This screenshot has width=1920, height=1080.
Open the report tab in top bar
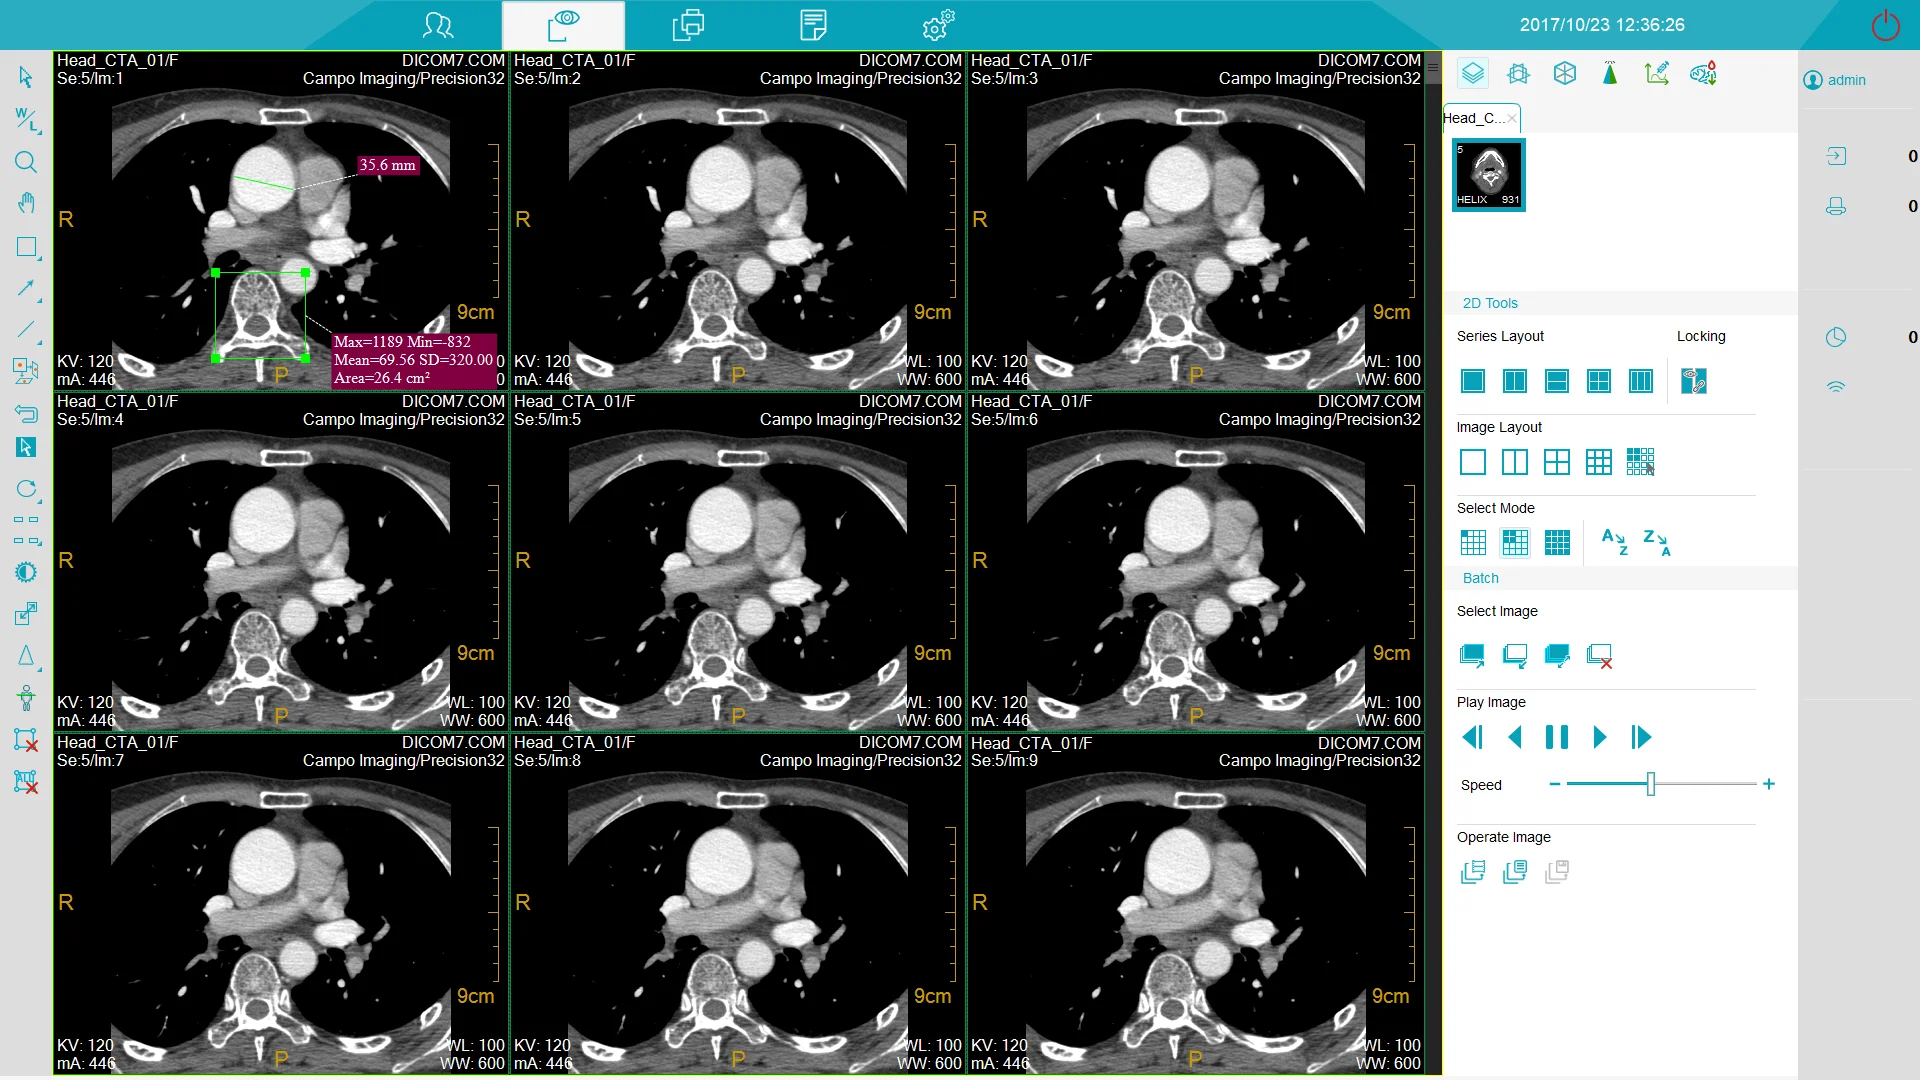(813, 25)
